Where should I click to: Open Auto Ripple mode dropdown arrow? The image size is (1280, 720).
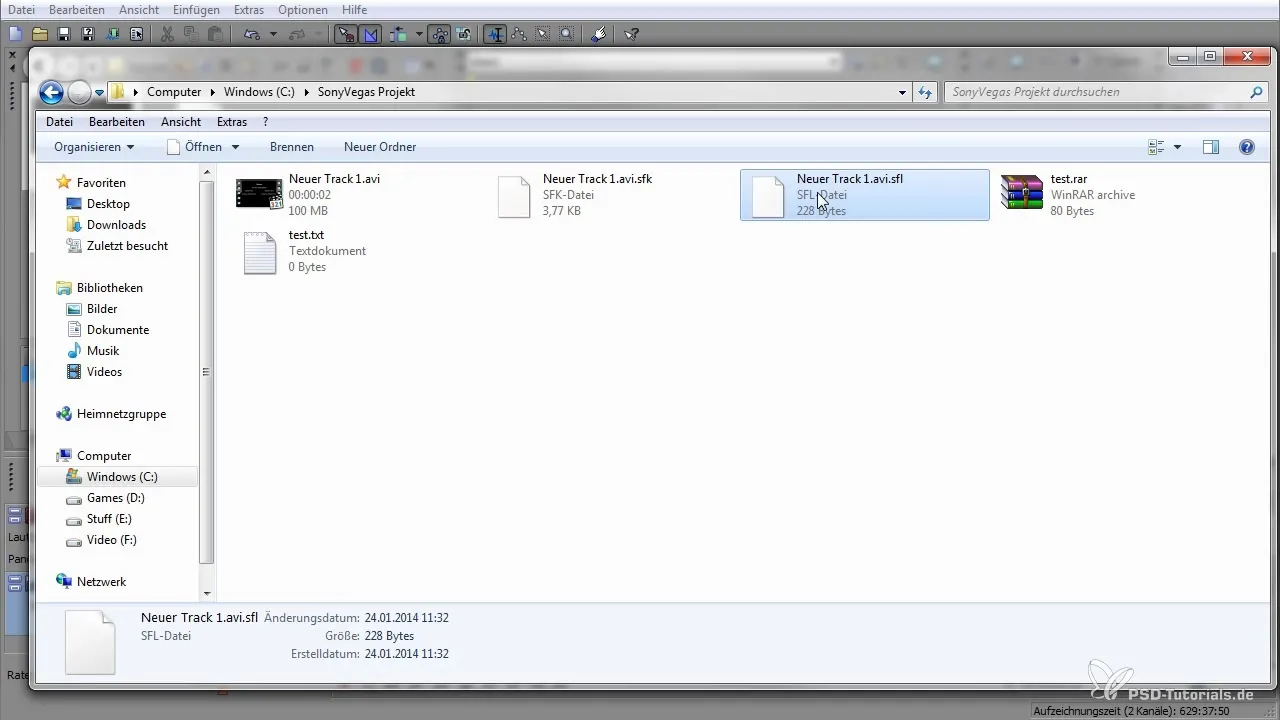(x=419, y=34)
